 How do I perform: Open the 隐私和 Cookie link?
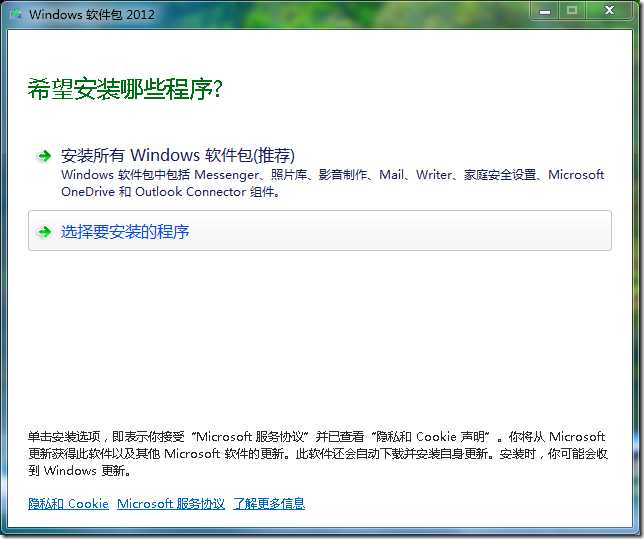[69, 504]
